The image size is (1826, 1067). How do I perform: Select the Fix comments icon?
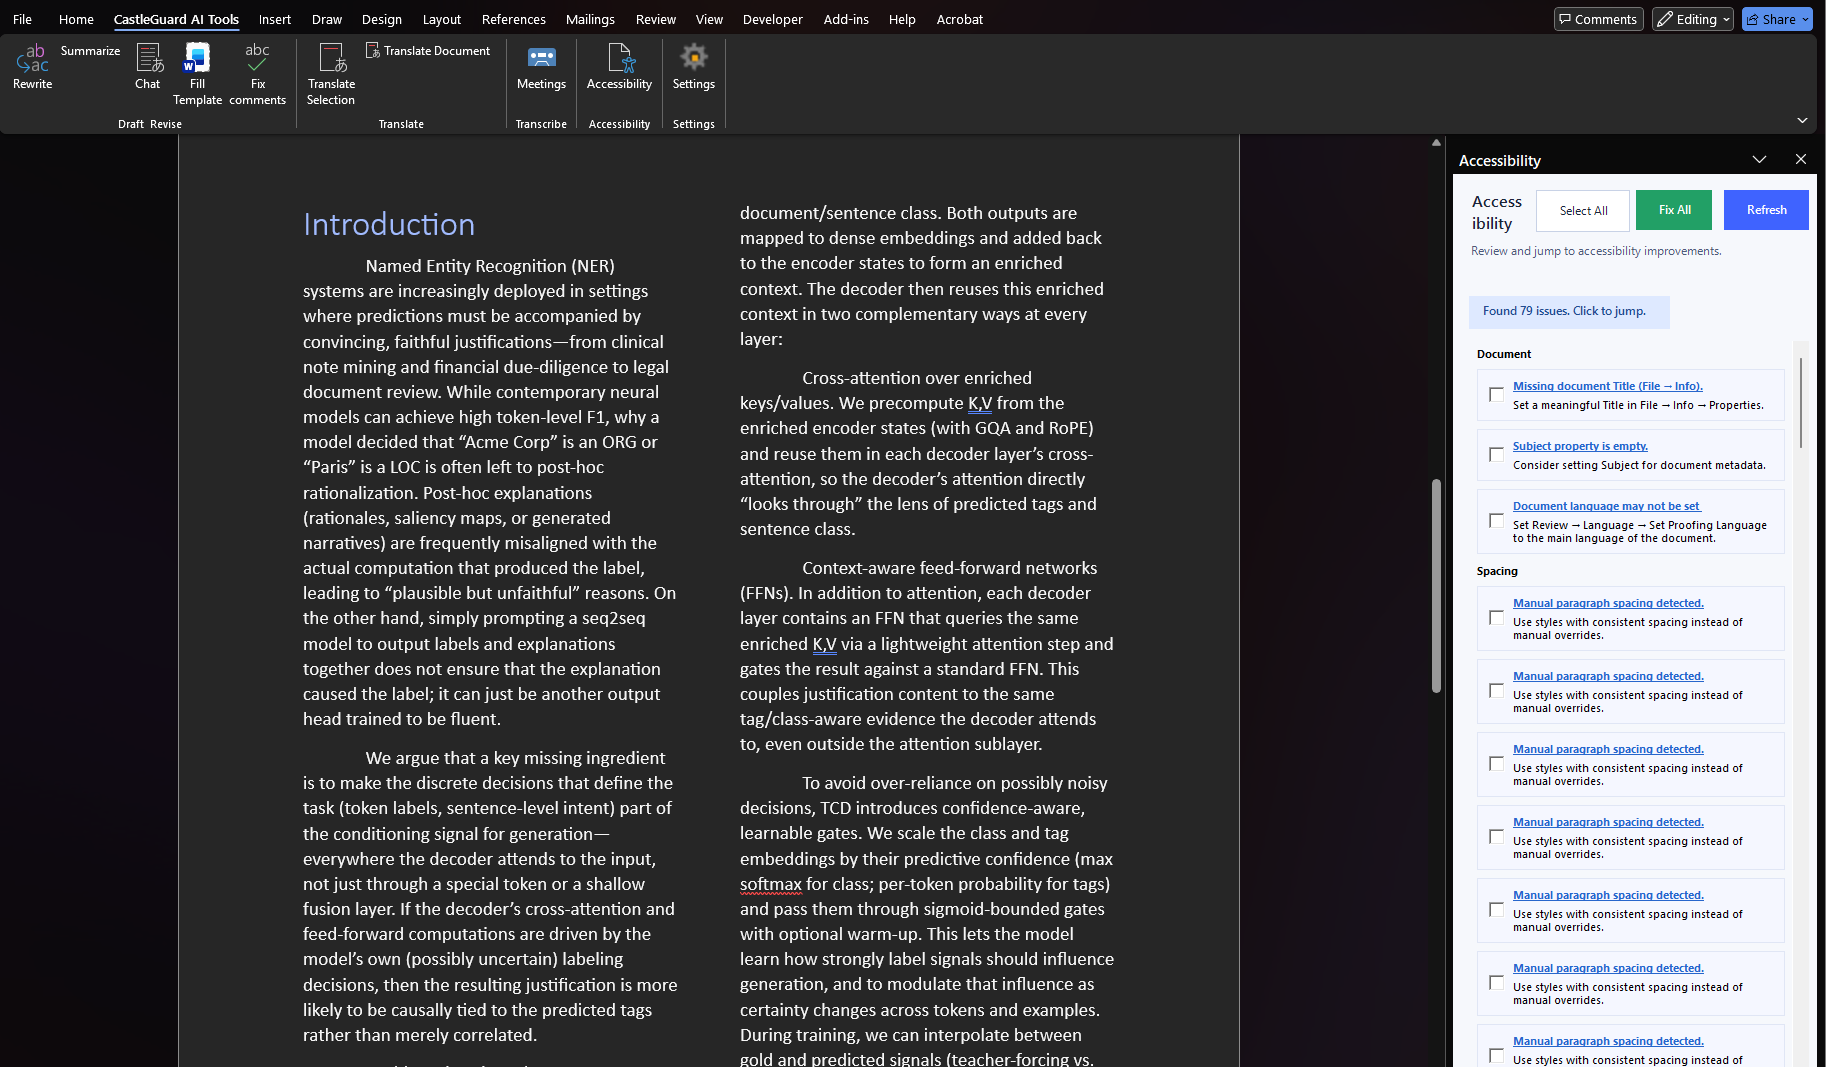[x=257, y=59]
